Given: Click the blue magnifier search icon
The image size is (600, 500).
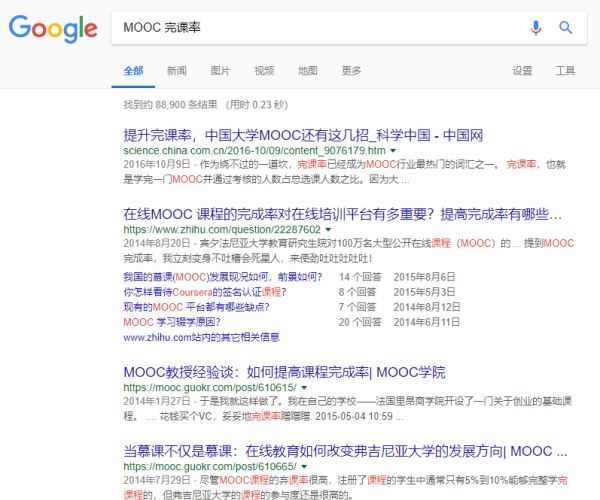Looking at the screenshot, I should 566,28.
